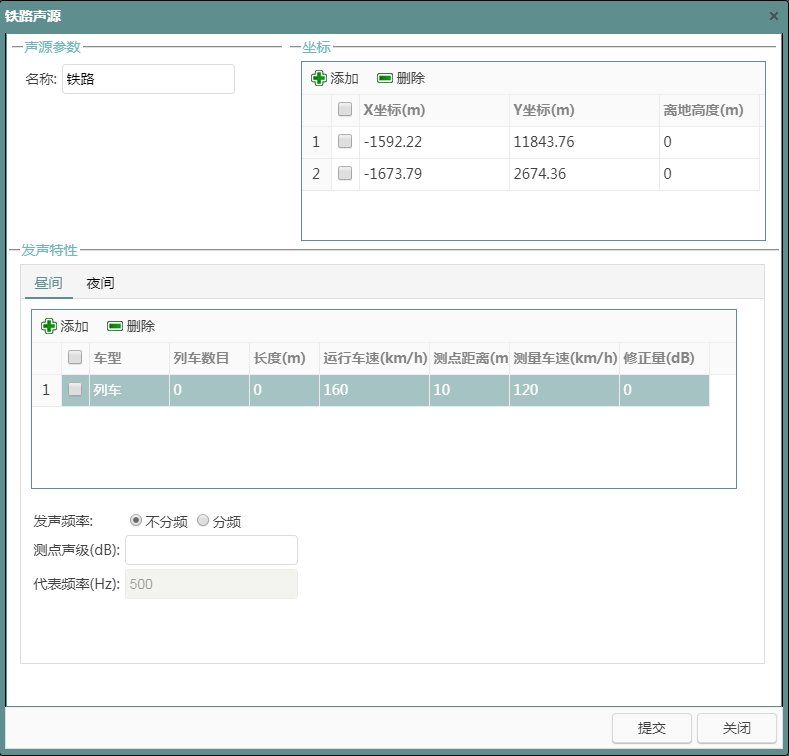
Task: Click the 离地高度 cell in coordinate row 2
Action: click(709, 174)
